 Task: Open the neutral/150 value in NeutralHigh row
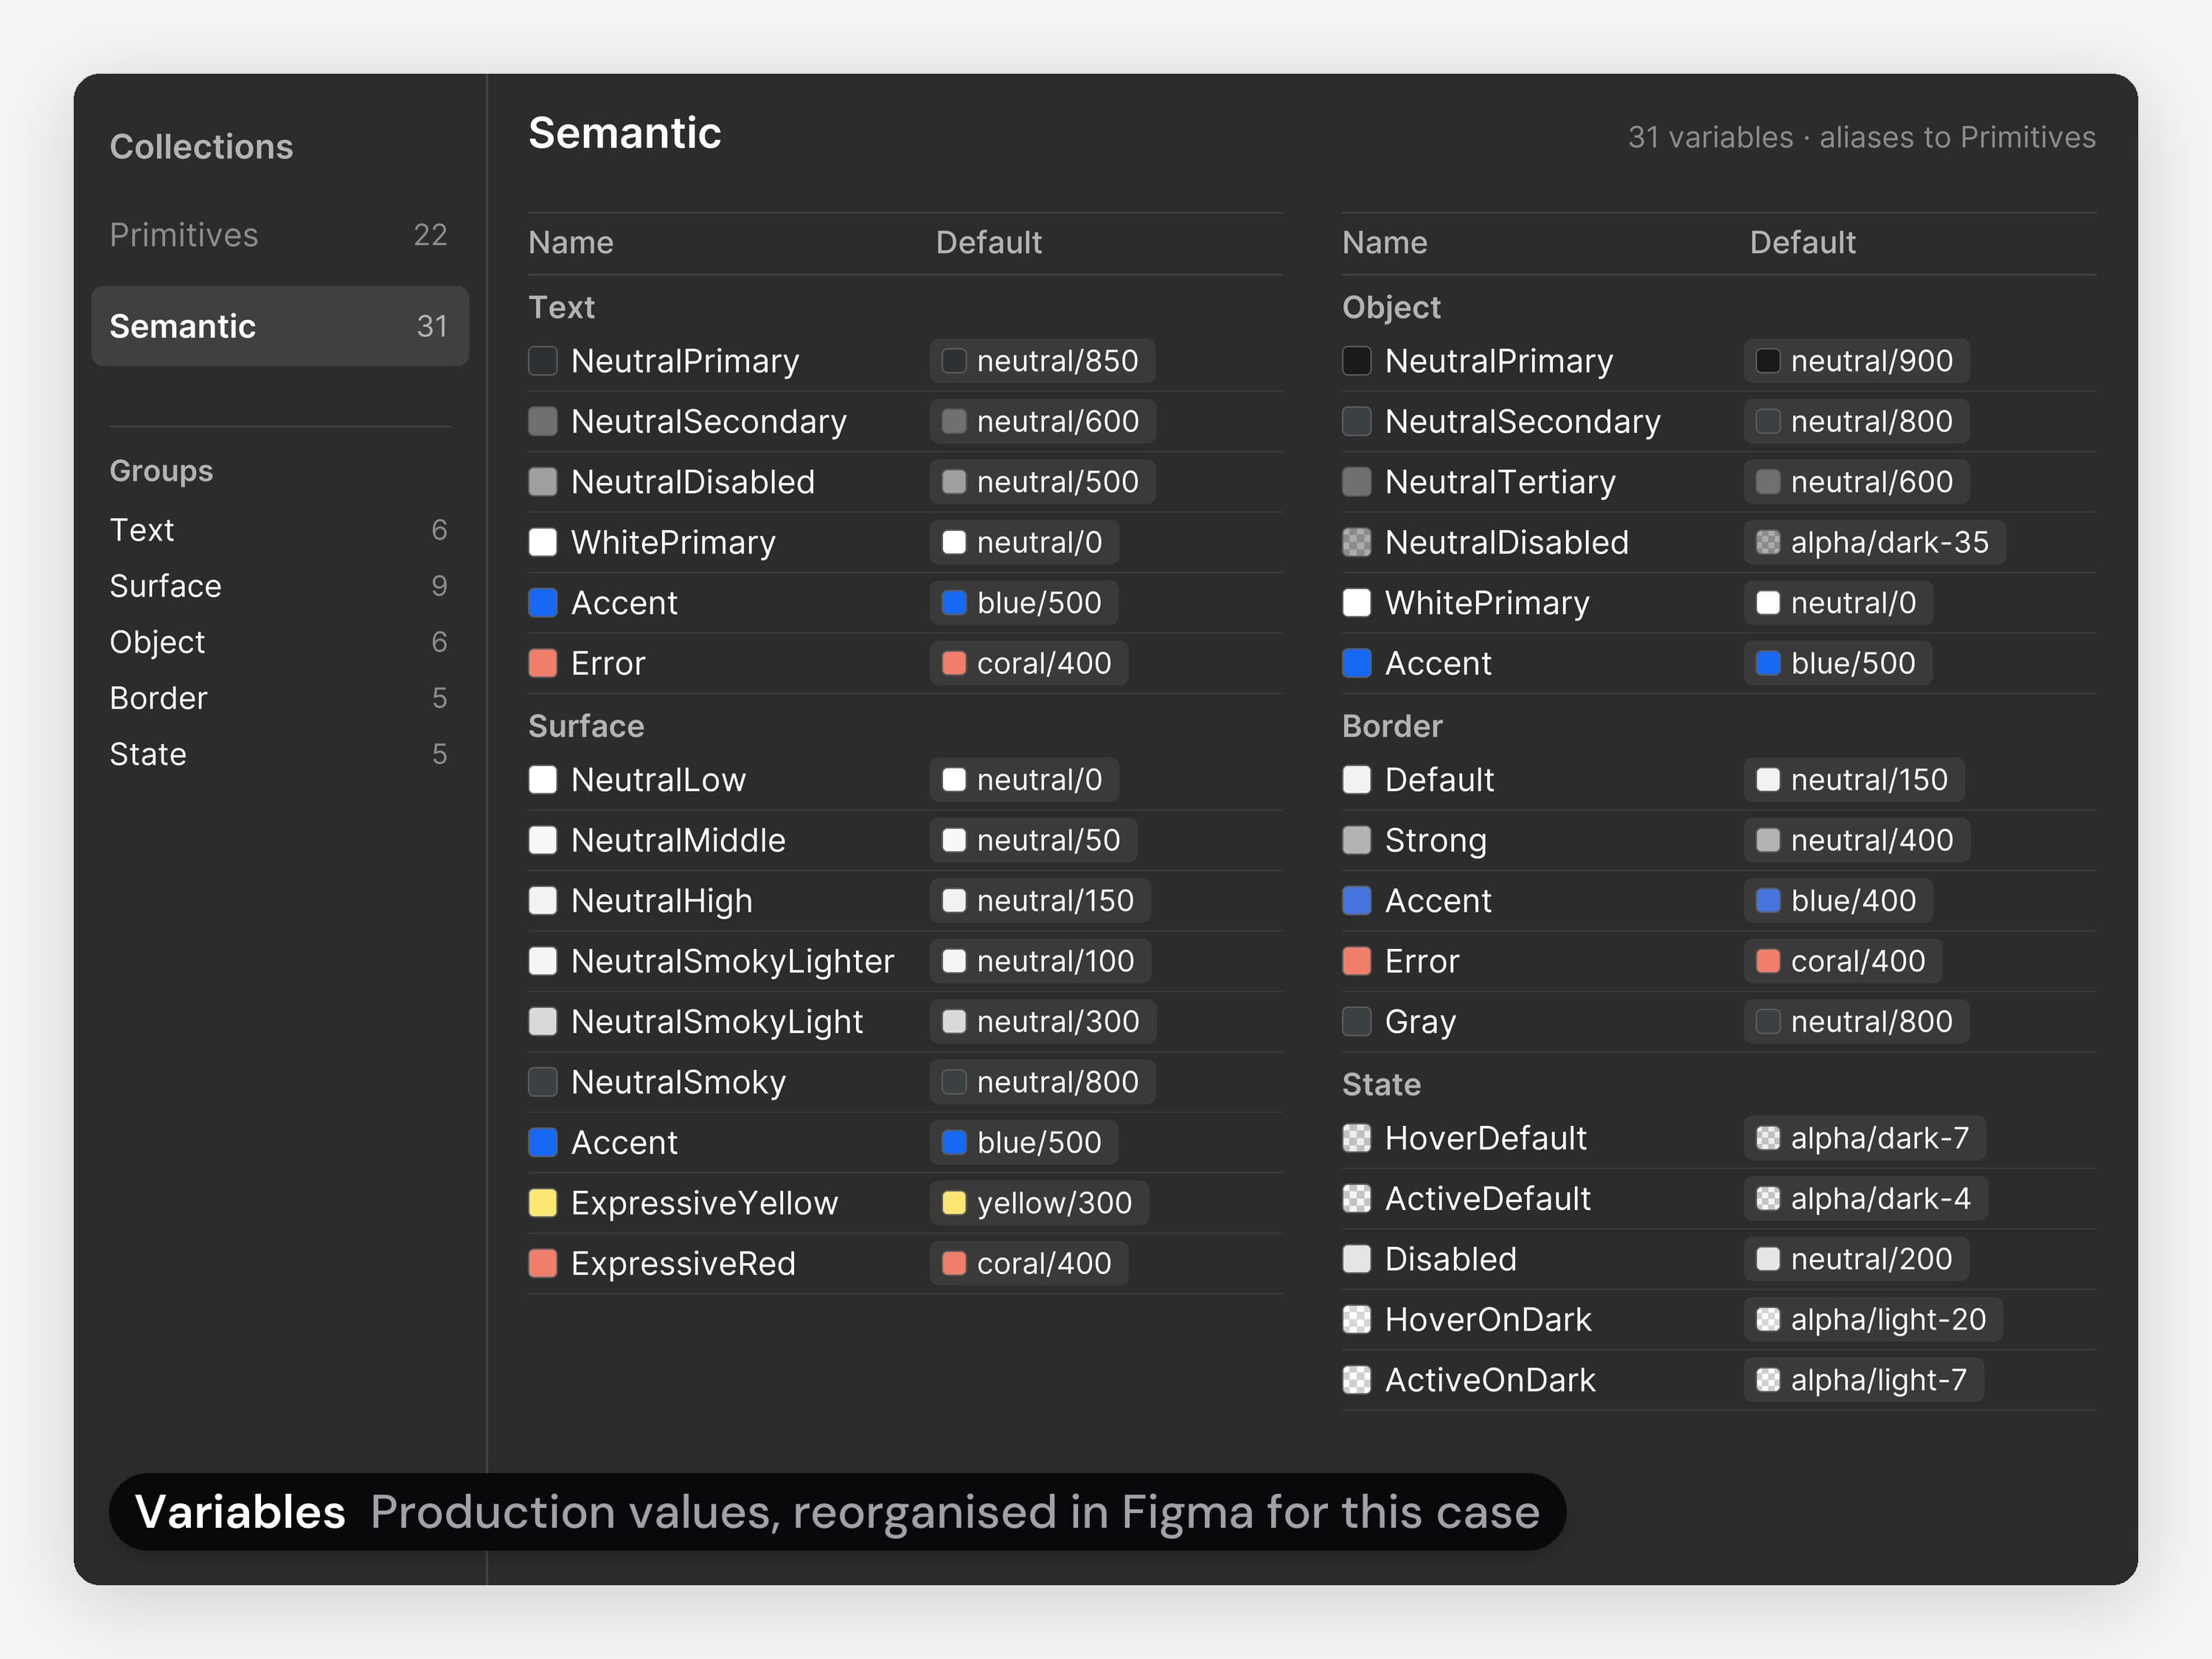pos(1040,901)
